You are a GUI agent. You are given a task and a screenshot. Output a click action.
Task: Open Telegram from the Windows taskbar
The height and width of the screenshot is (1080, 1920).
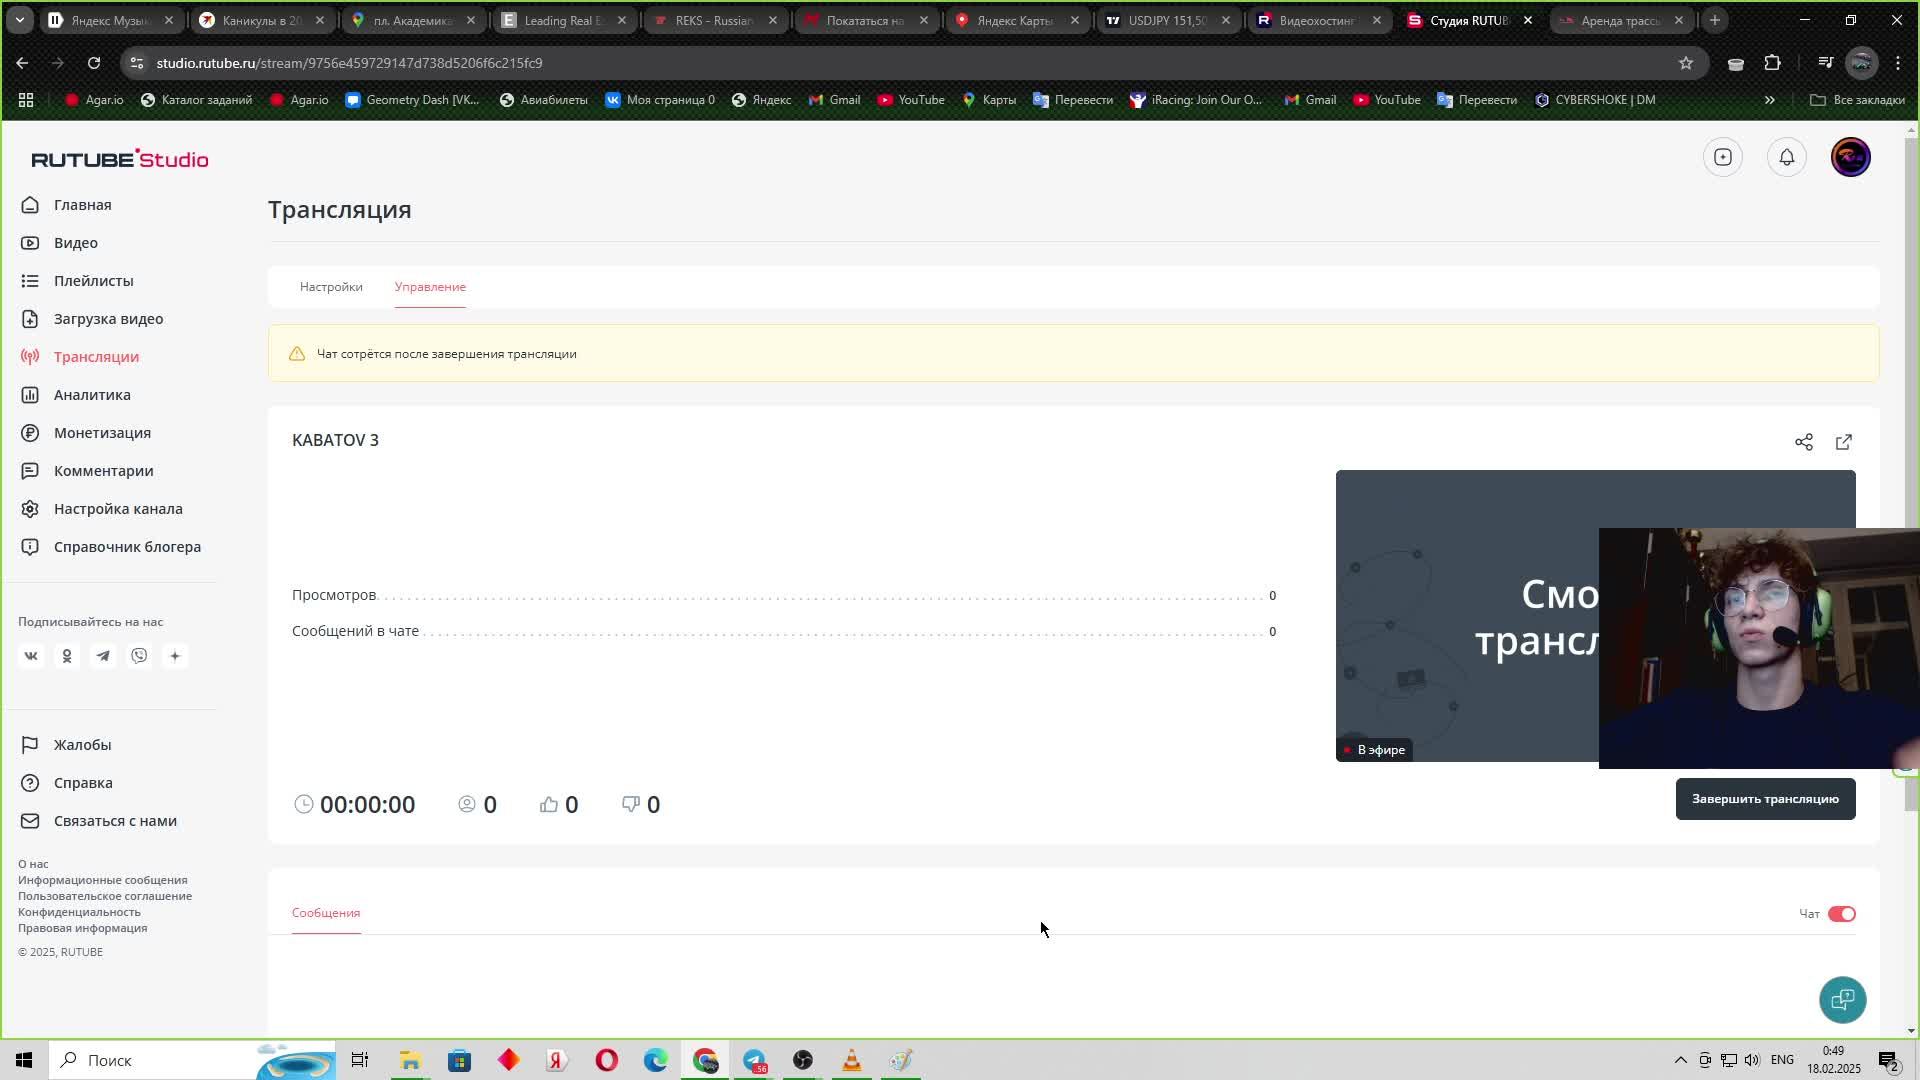[x=754, y=1060]
